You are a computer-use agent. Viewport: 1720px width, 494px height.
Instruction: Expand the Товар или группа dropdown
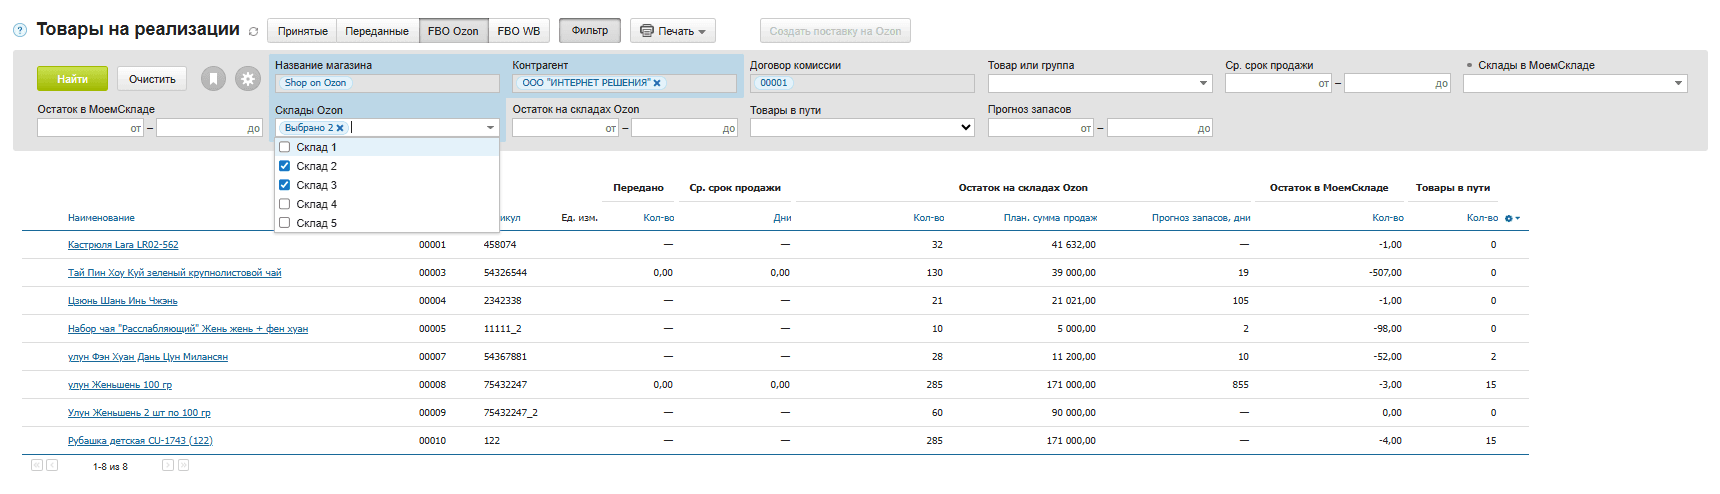pyautogui.click(x=1203, y=84)
